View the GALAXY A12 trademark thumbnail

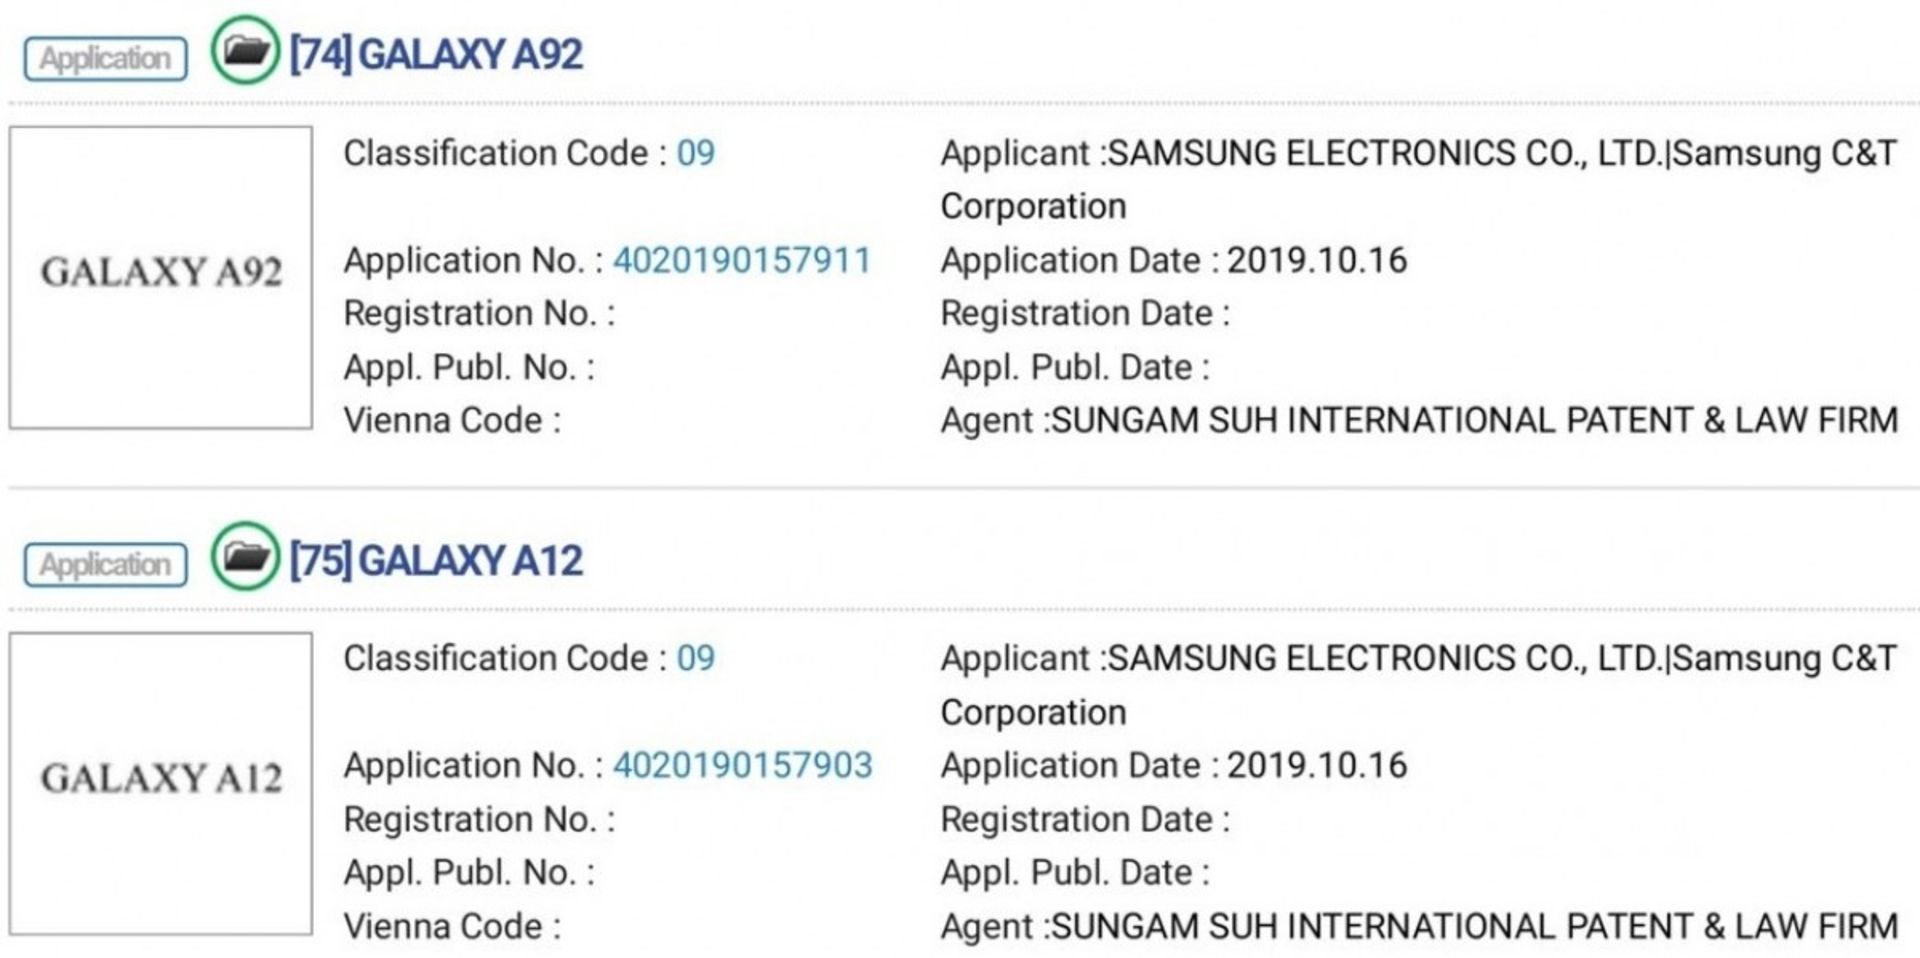(161, 783)
